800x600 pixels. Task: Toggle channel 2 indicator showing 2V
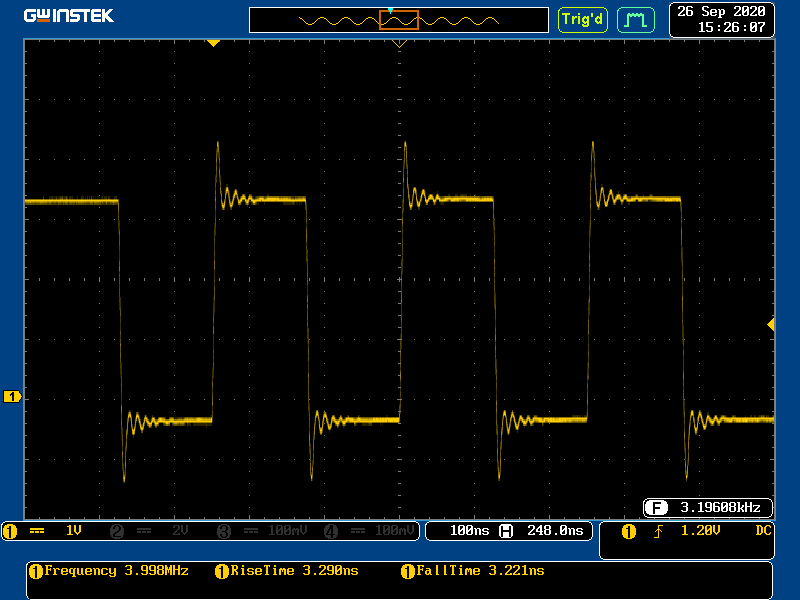point(151,531)
